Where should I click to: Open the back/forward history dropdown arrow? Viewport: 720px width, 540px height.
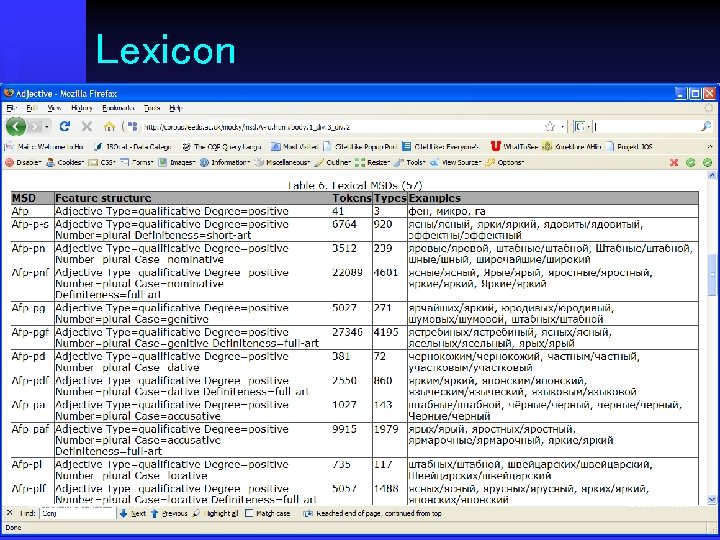coord(48,127)
